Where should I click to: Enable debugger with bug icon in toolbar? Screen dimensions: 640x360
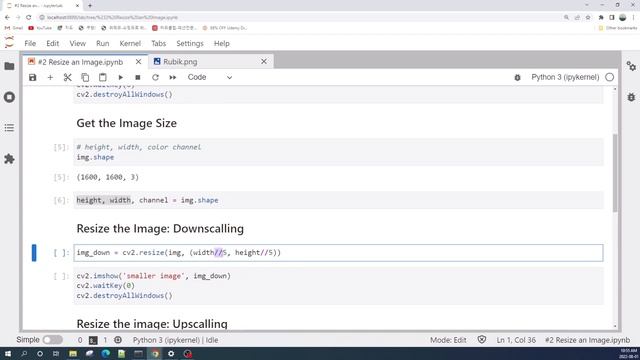pos(517,77)
